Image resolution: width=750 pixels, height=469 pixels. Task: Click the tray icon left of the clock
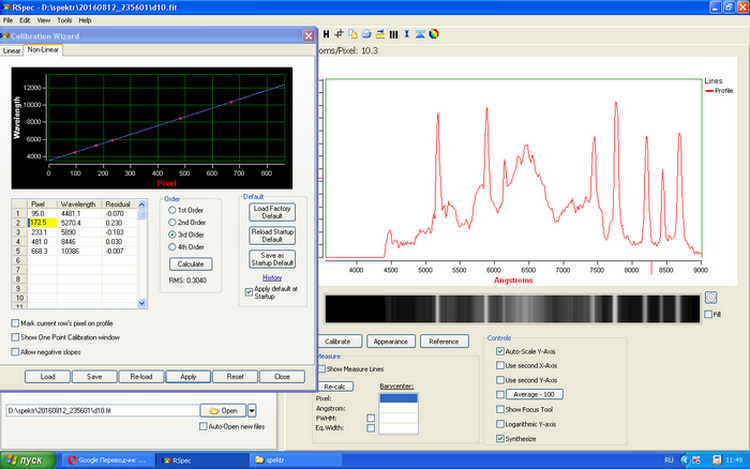click(717, 460)
